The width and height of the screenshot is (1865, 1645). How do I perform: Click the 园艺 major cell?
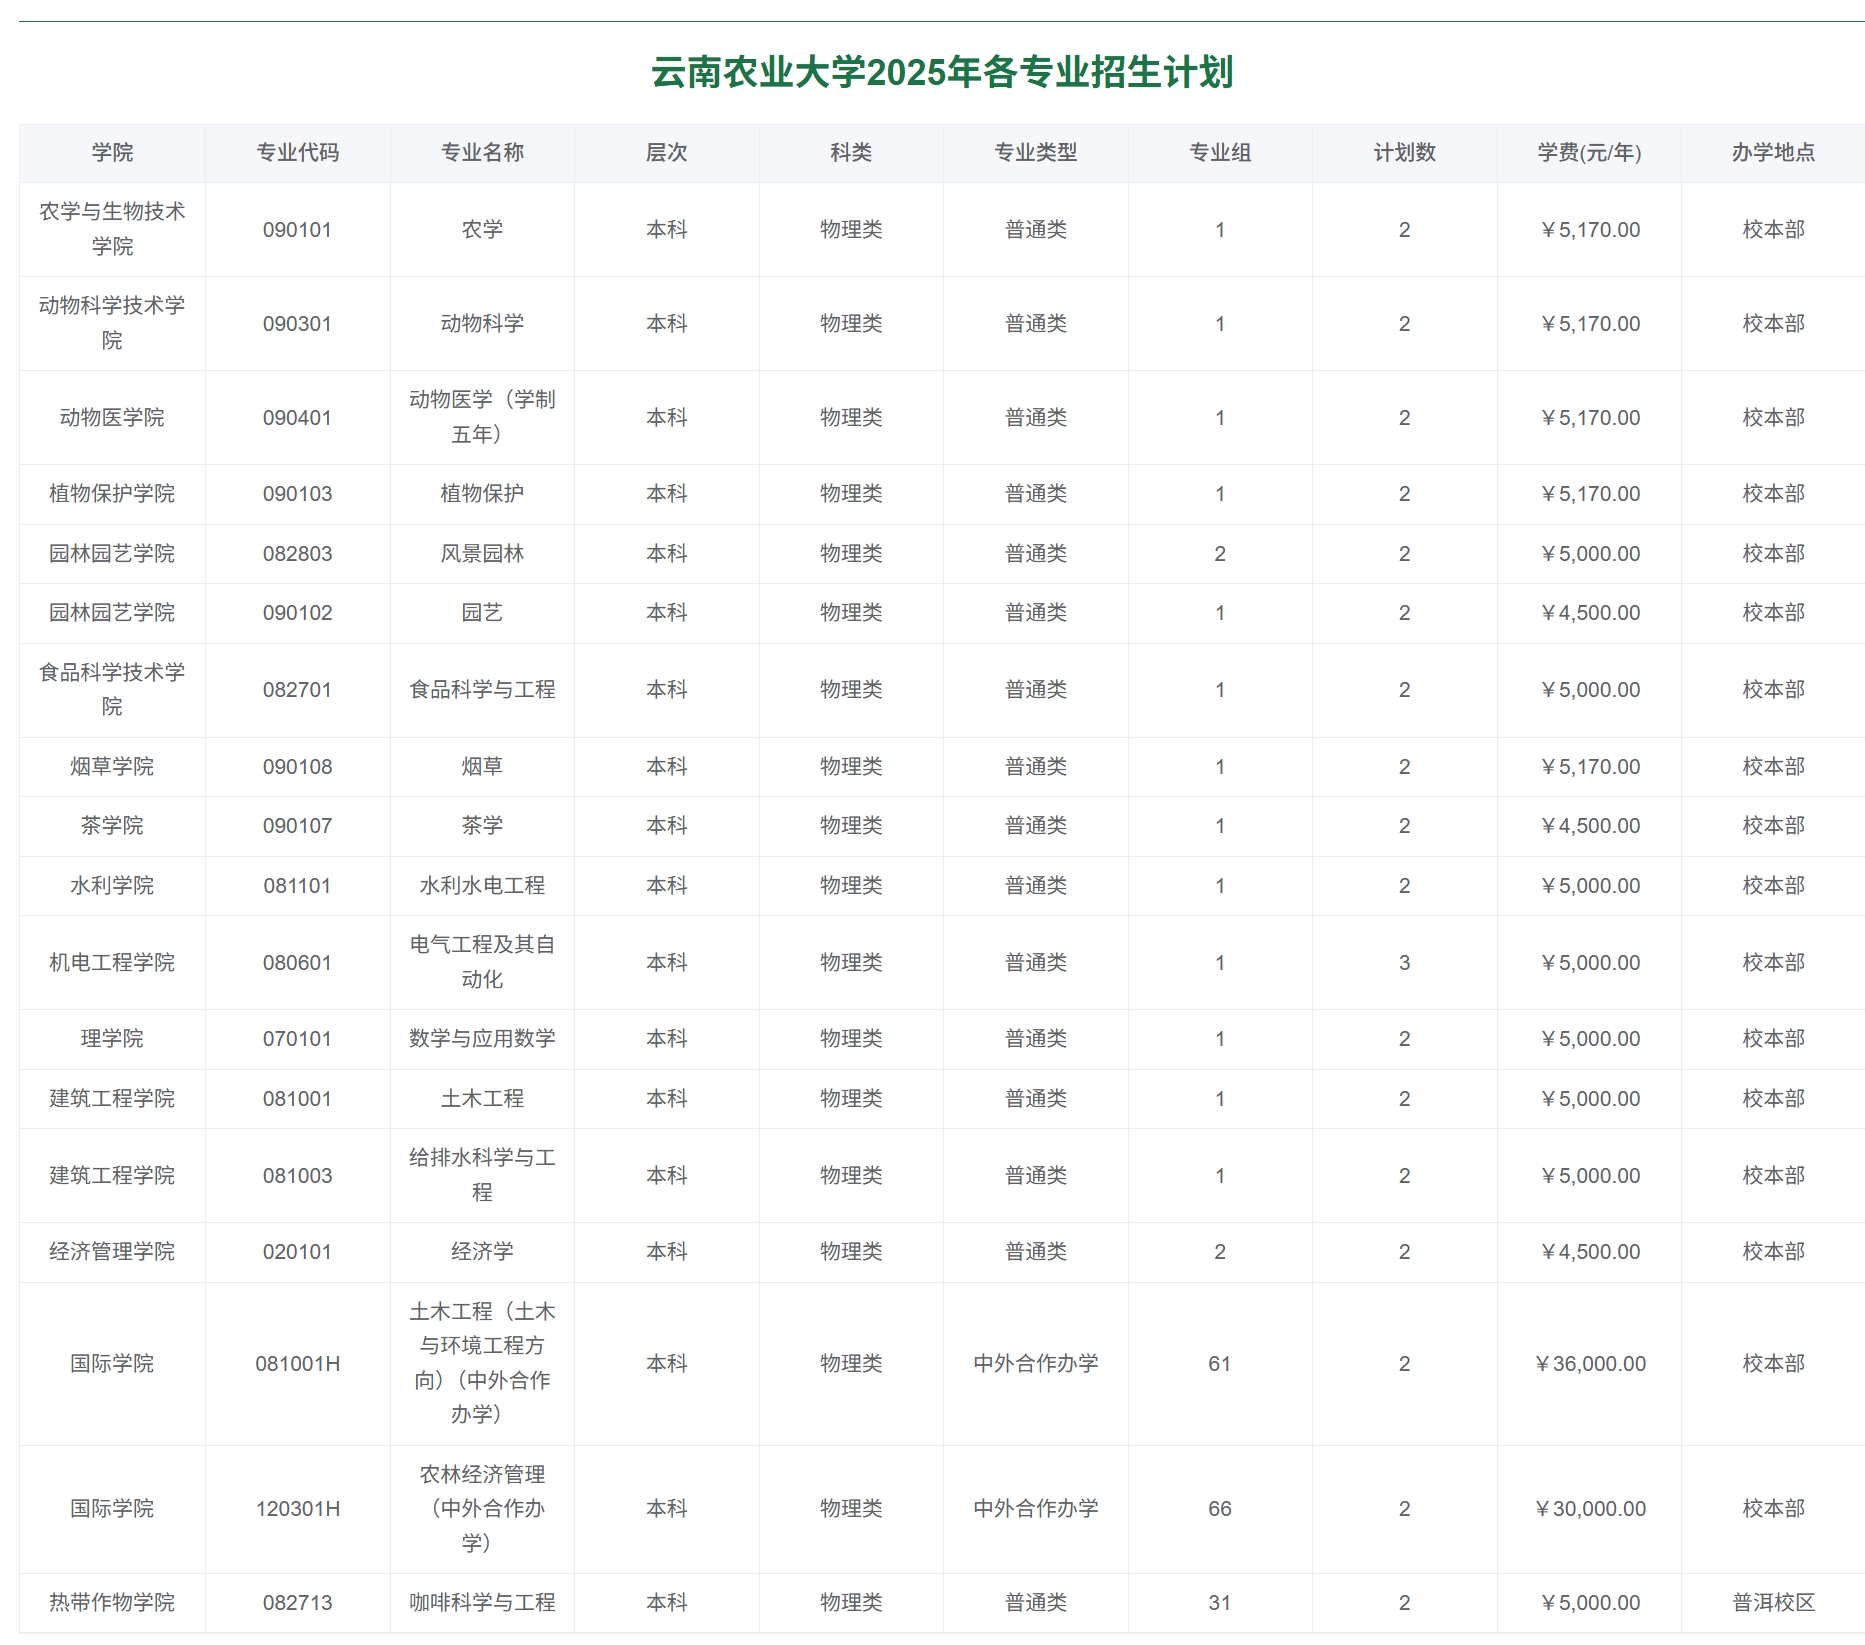click(482, 613)
